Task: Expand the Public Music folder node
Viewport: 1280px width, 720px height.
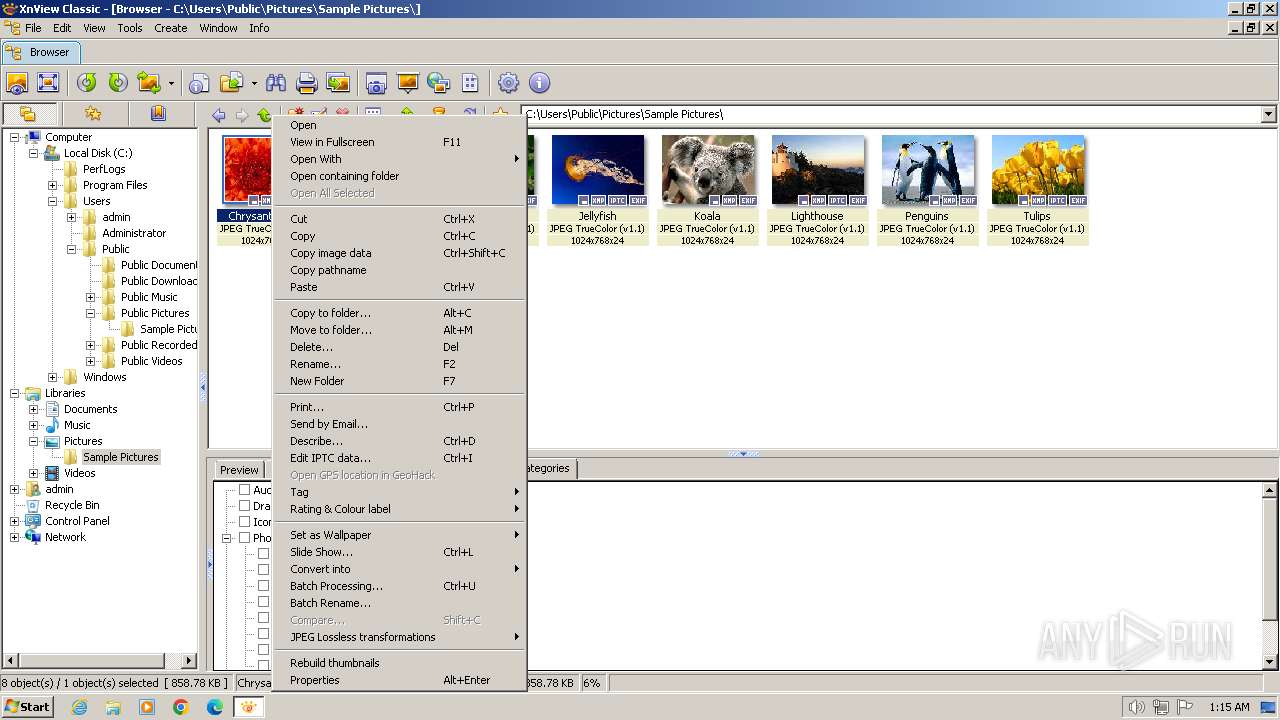Action: [x=91, y=297]
